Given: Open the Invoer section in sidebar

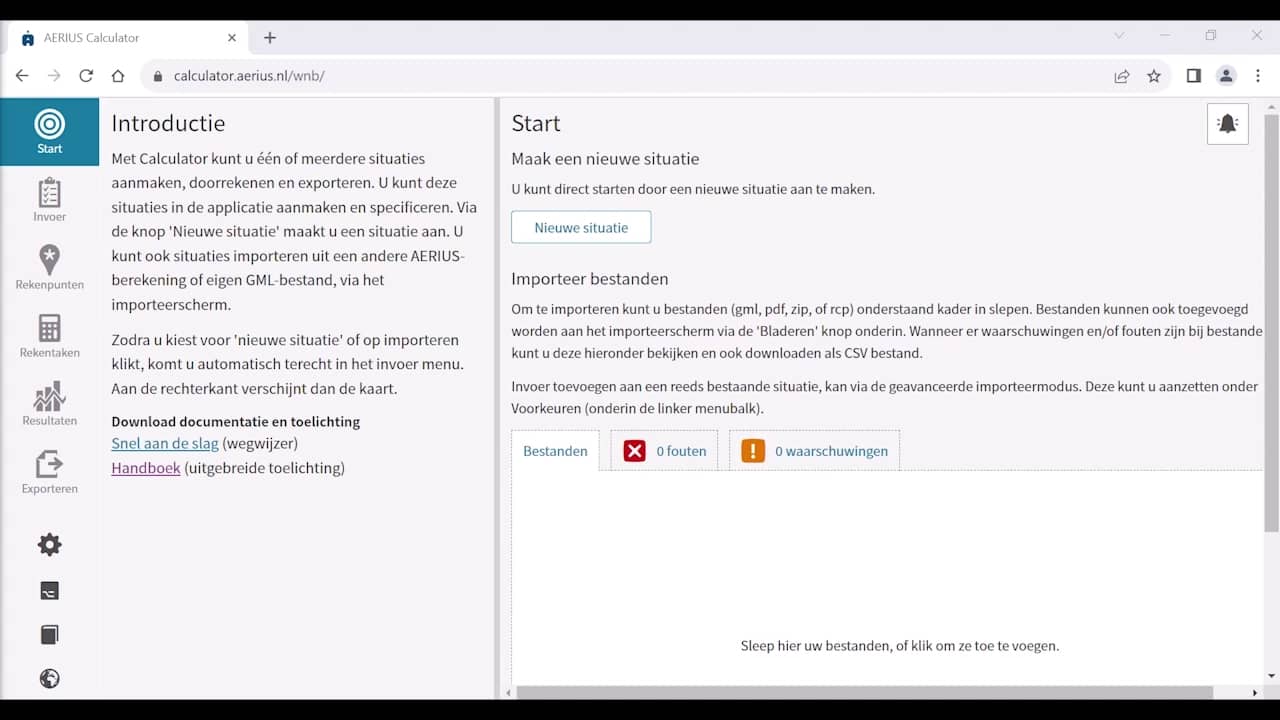Looking at the screenshot, I should 49,200.
